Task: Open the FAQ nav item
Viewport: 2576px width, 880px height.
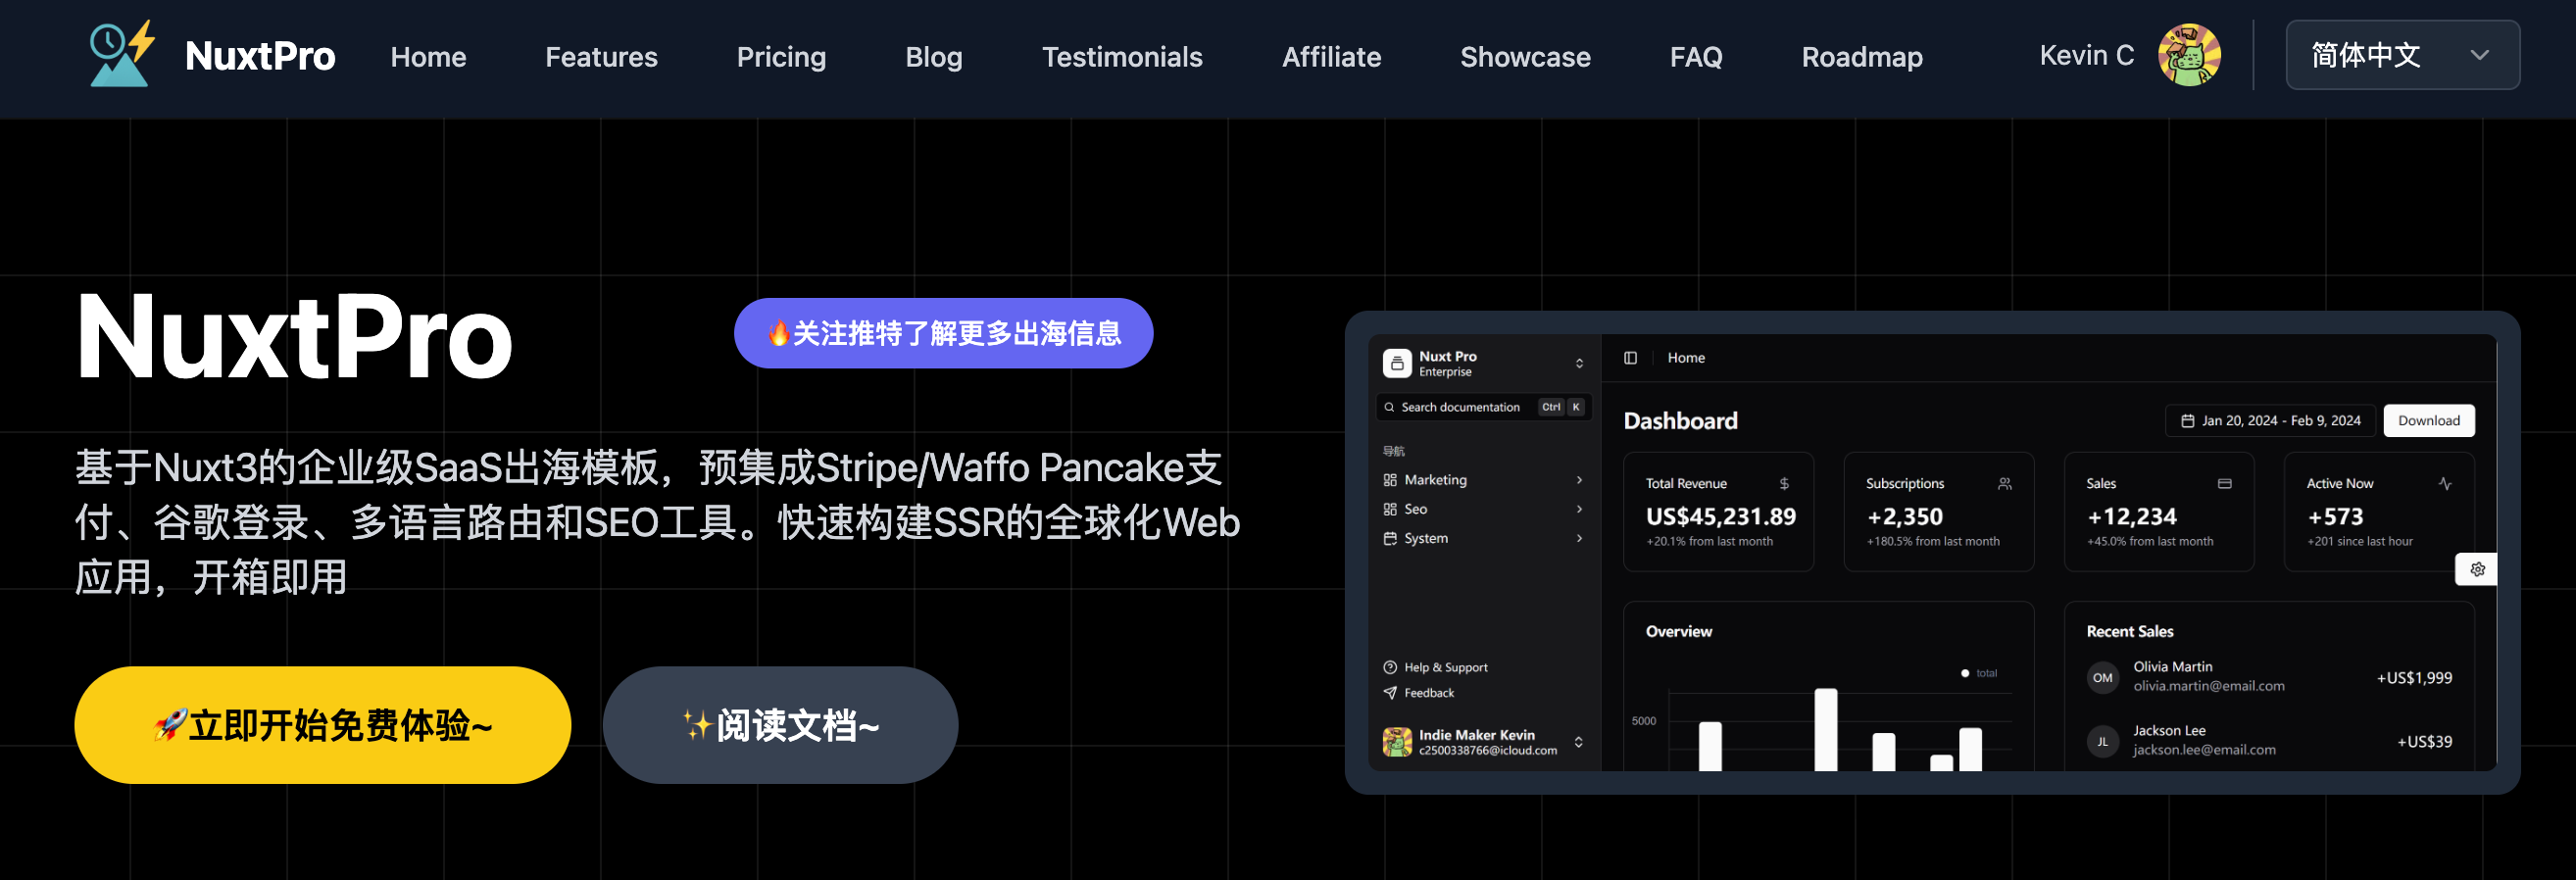Action: coord(1696,57)
